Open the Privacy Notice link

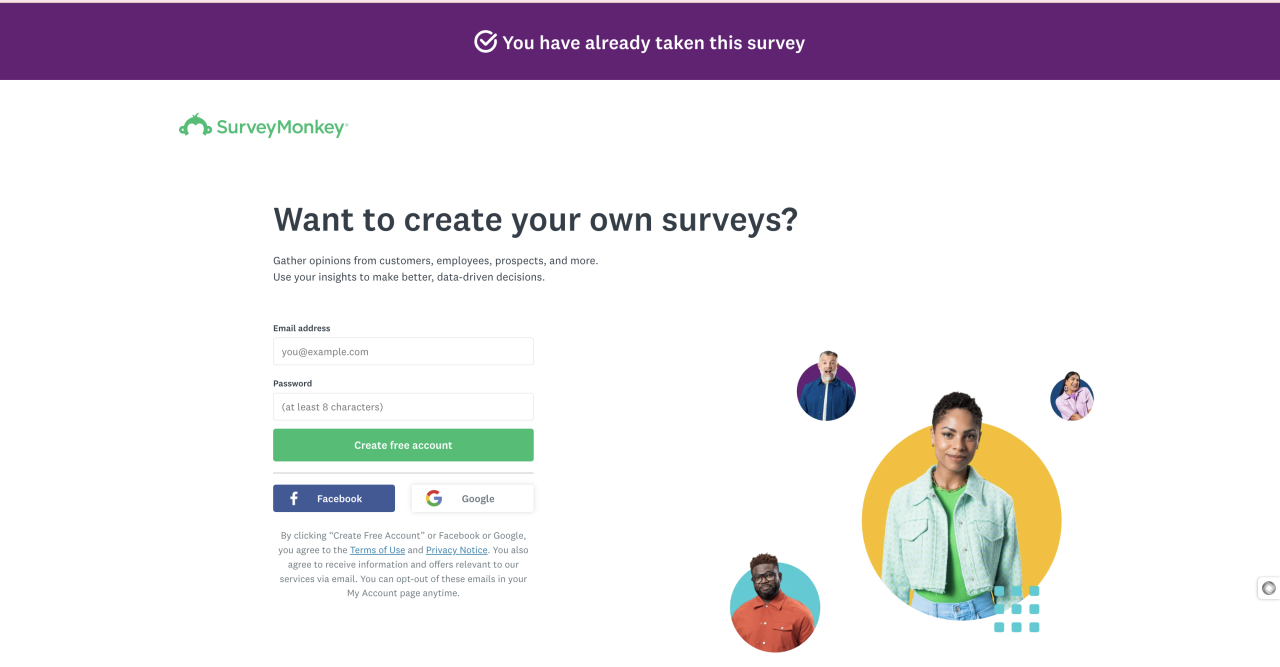tap(457, 550)
